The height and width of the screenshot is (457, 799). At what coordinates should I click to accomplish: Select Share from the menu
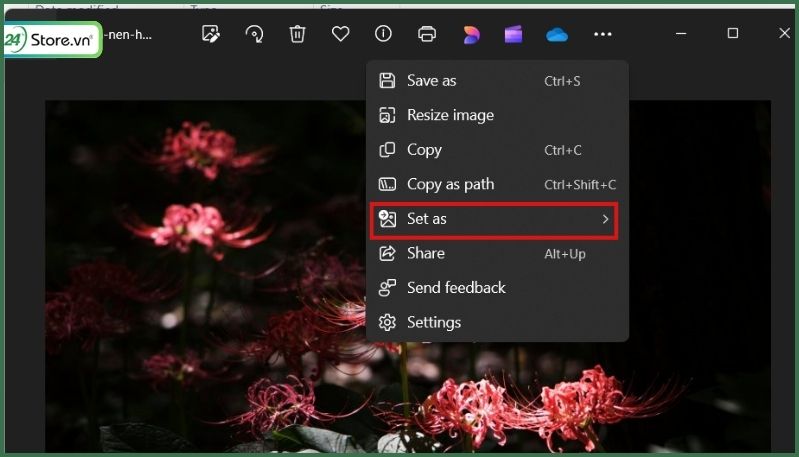click(426, 254)
